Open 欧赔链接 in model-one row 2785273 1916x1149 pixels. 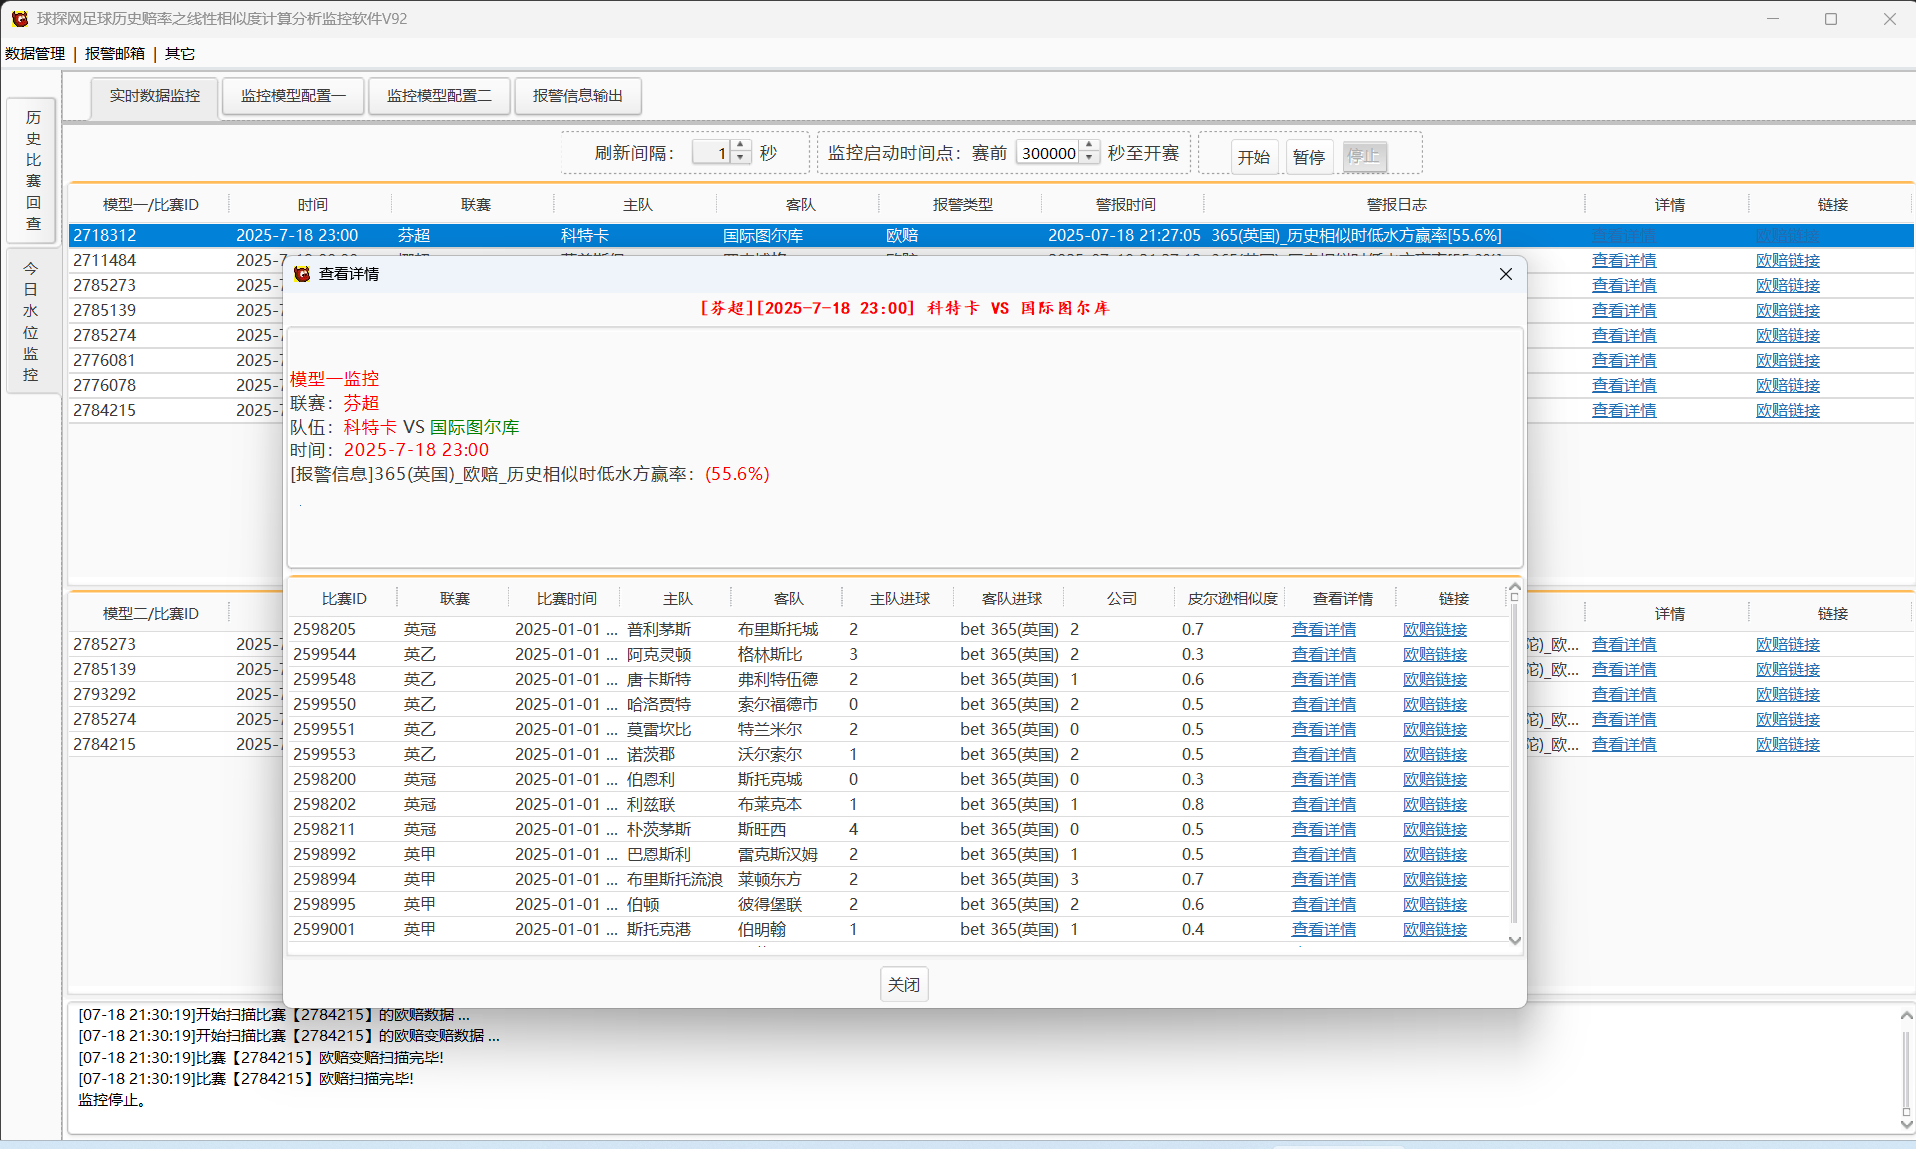pyautogui.click(x=1788, y=286)
